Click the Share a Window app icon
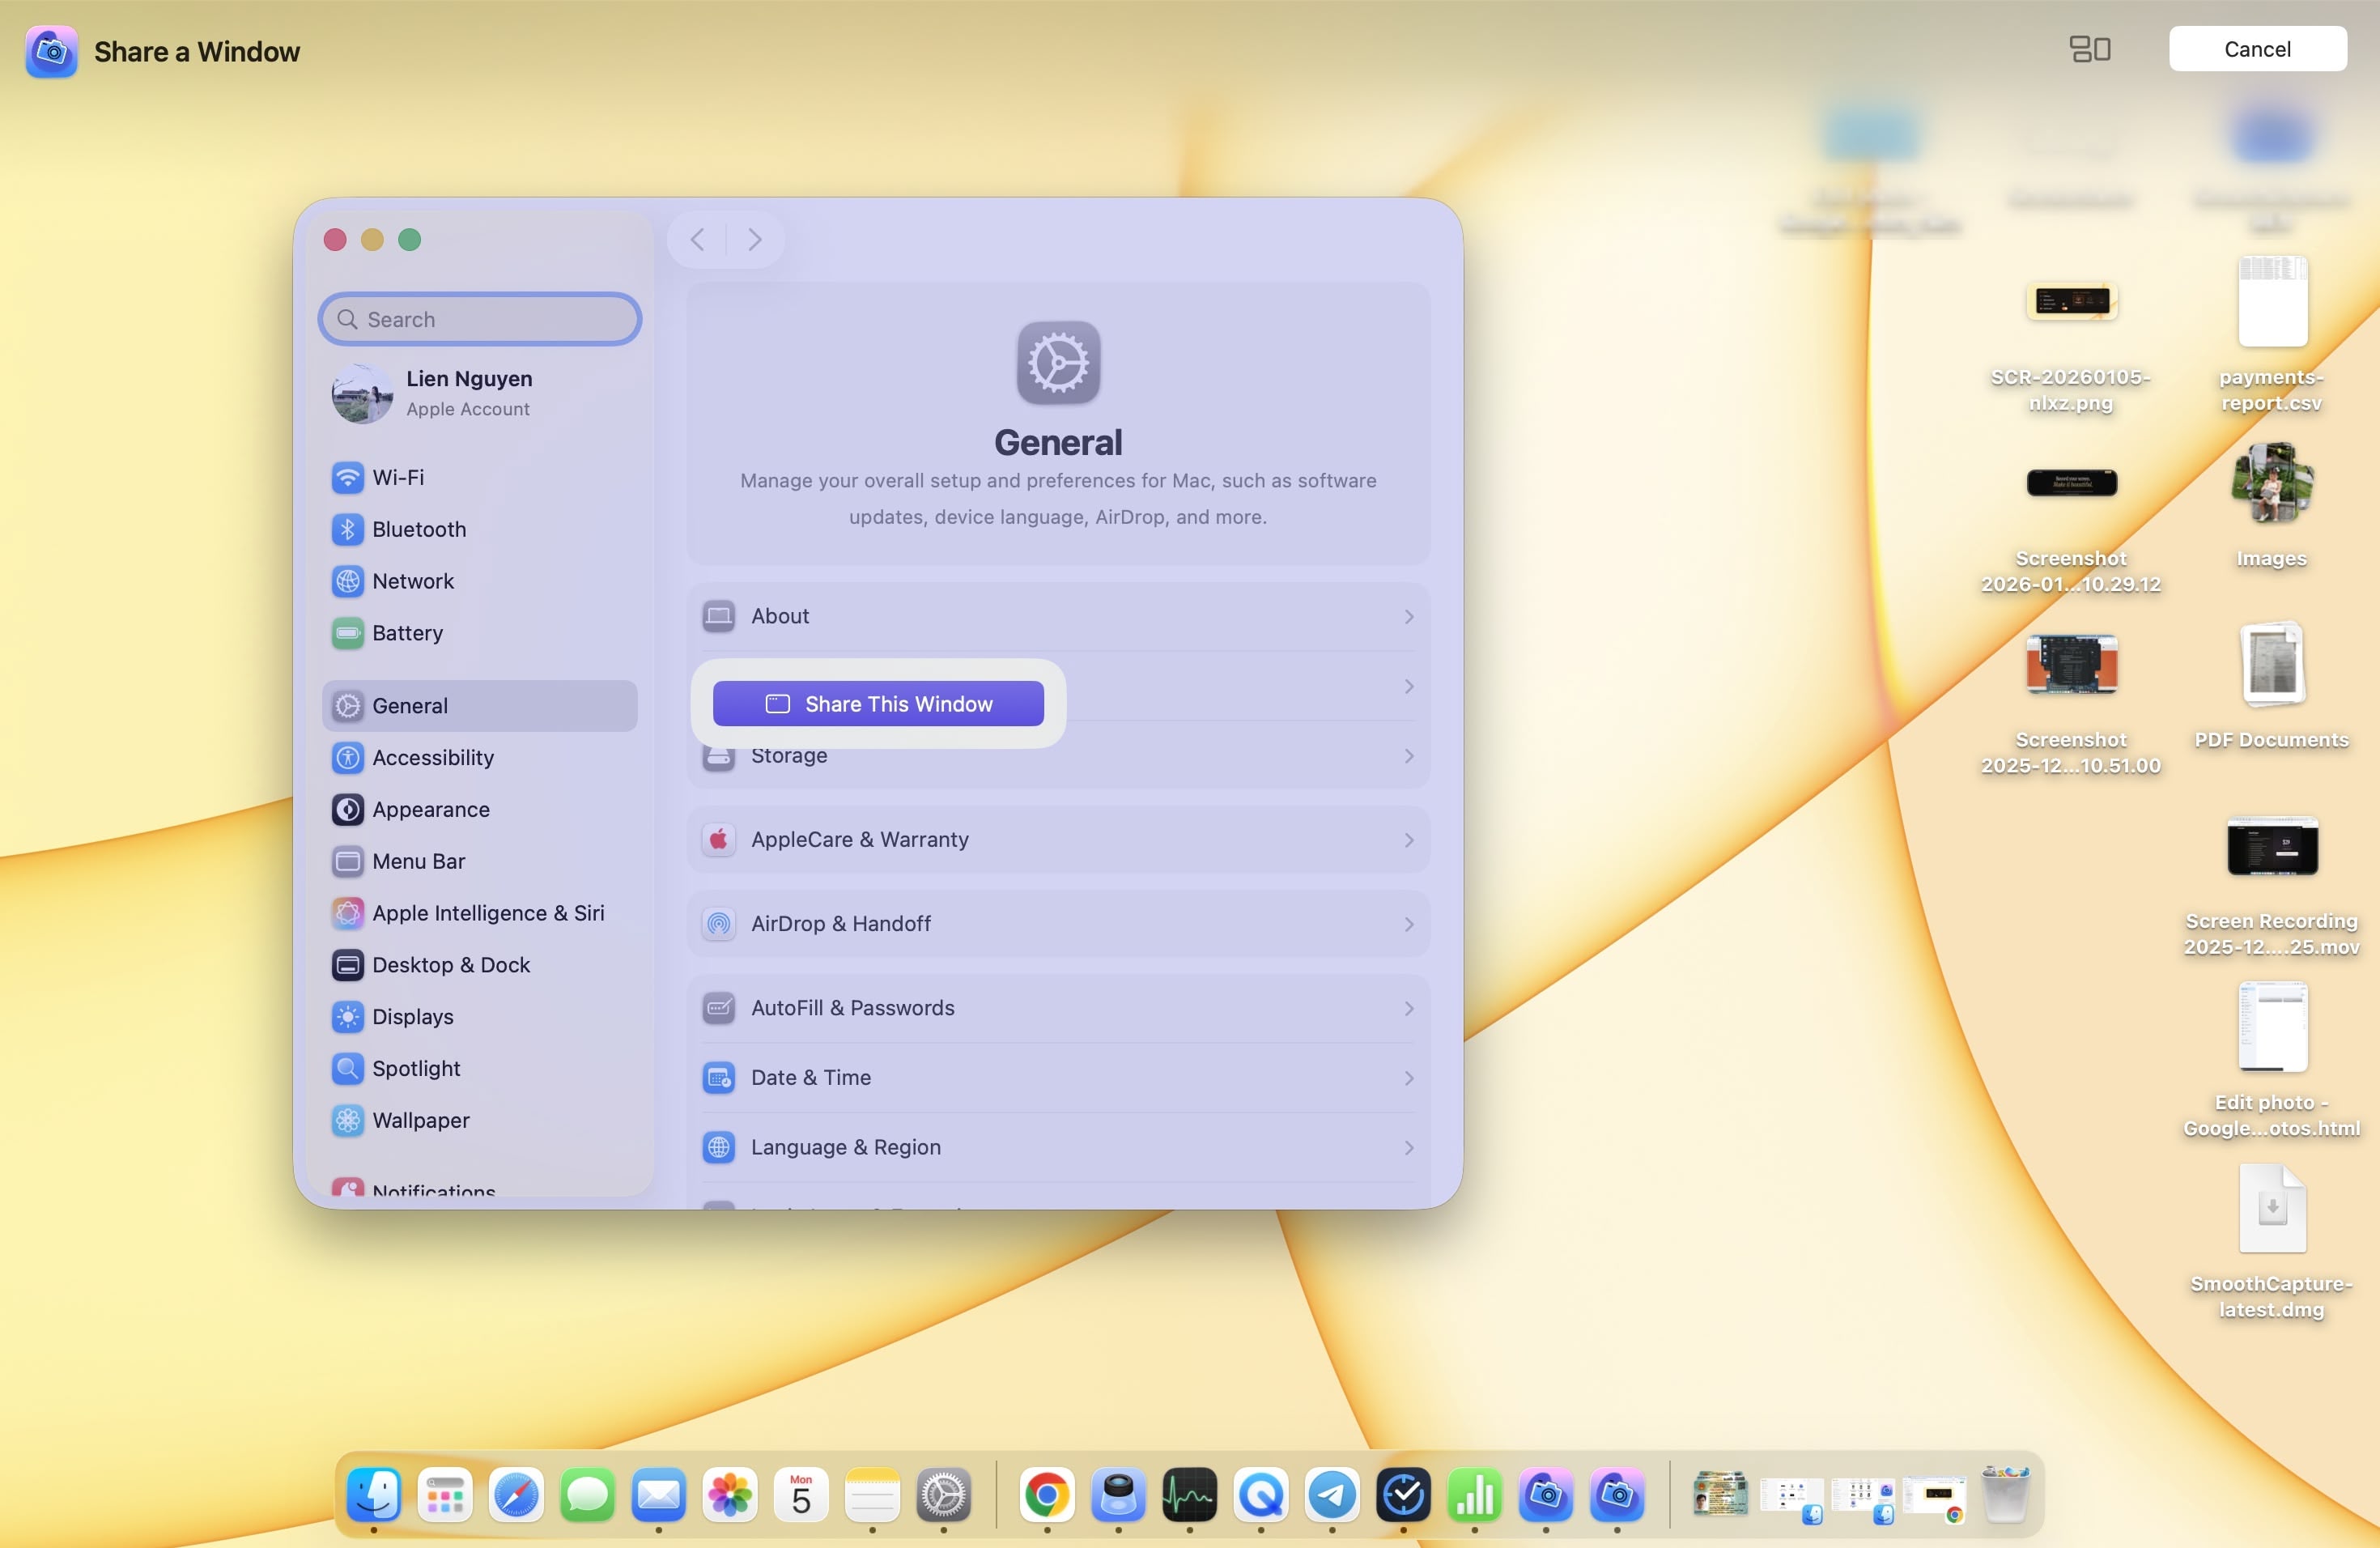The width and height of the screenshot is (2380, 1548). click(52, 52)
